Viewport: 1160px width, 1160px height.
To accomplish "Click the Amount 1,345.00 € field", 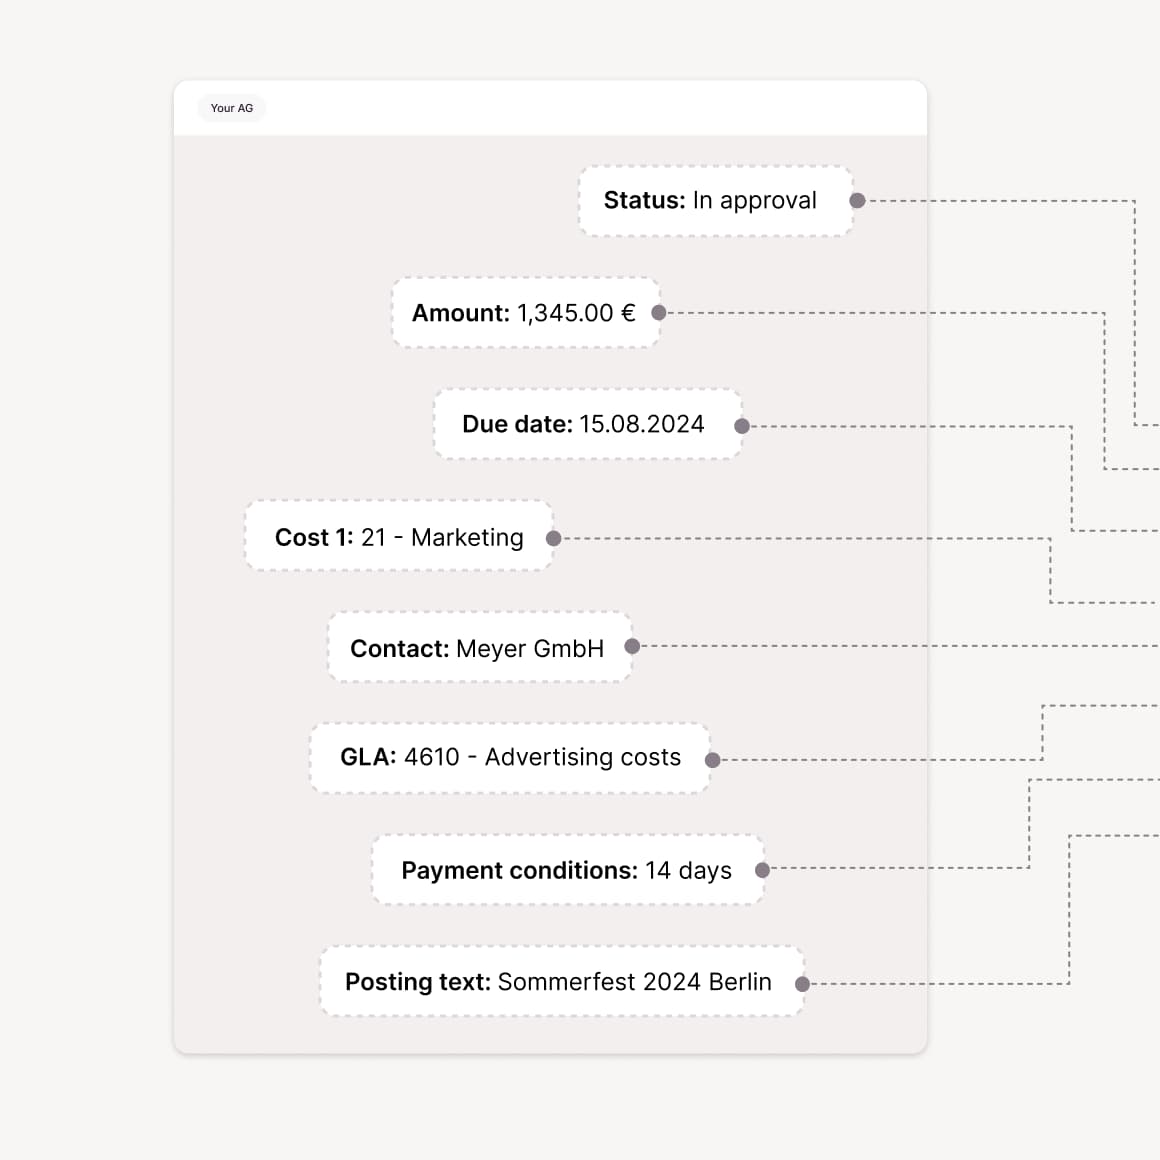I will point(524,313).
